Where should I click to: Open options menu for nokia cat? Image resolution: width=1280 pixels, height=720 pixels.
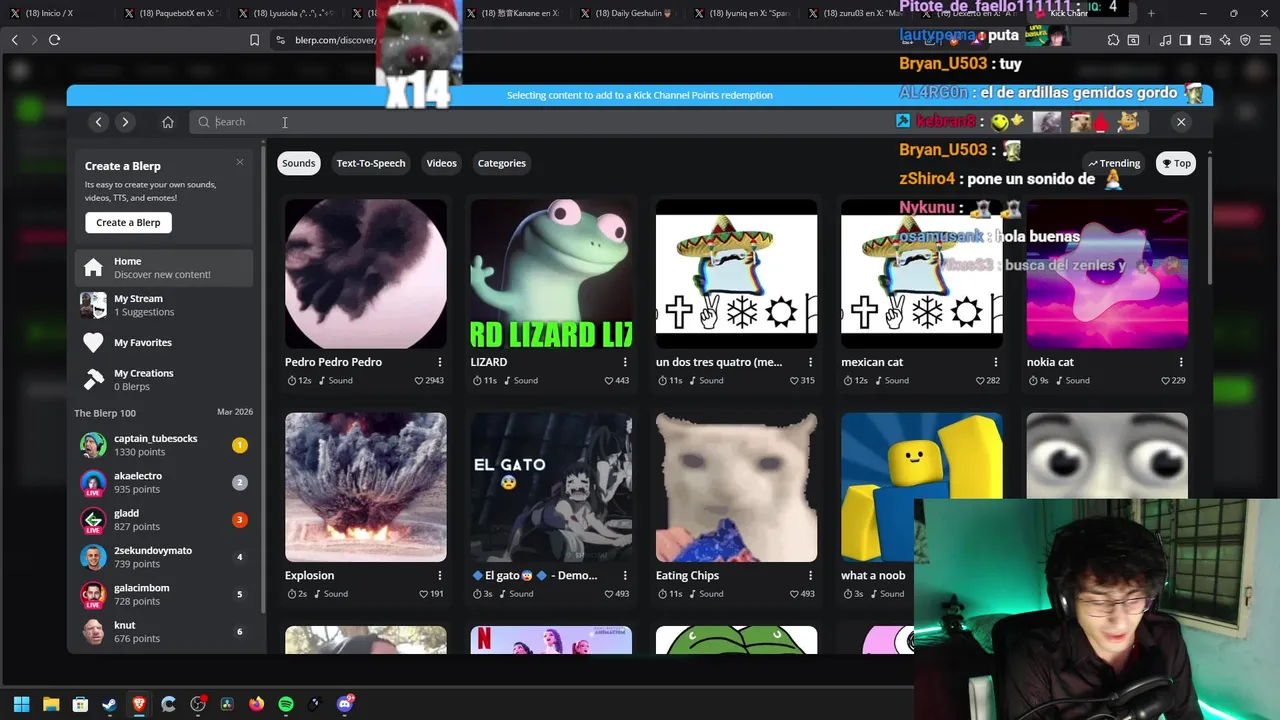click(1181, 362)
